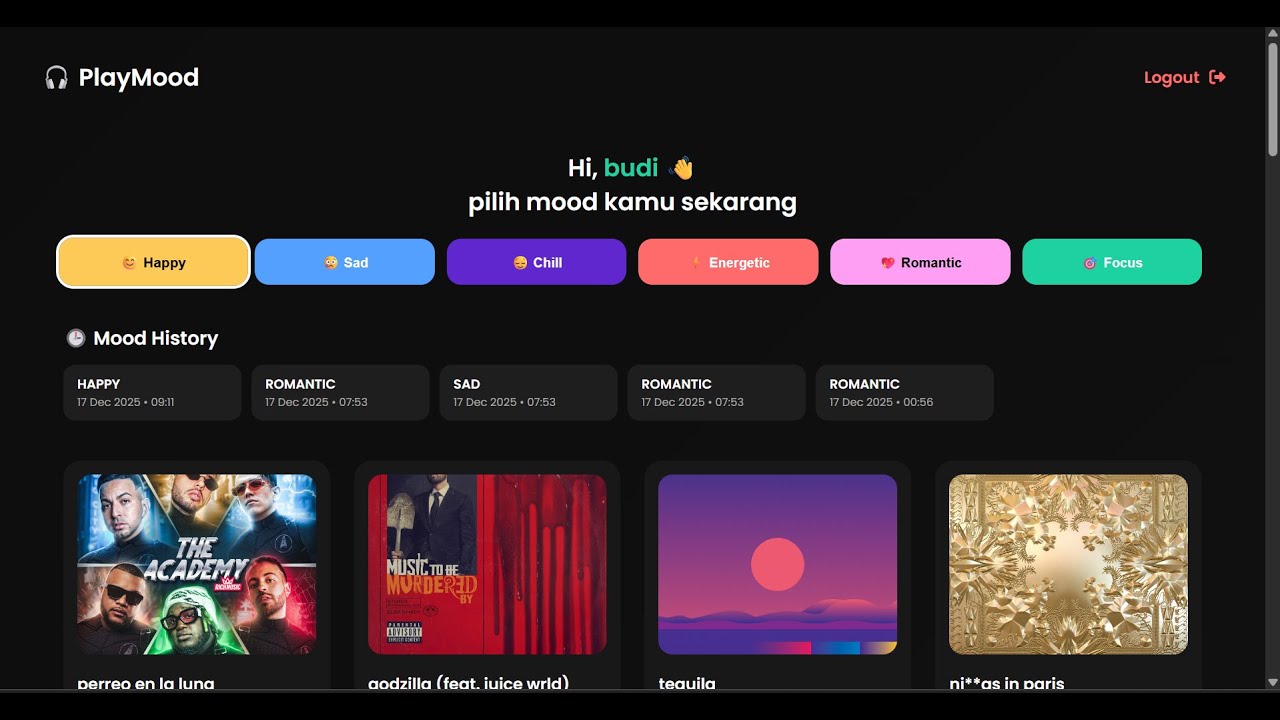Viewport: 1280px width, 720px height.
Task: Click the sad face emoji on Sad button
Action: click(x=331, y=263)
